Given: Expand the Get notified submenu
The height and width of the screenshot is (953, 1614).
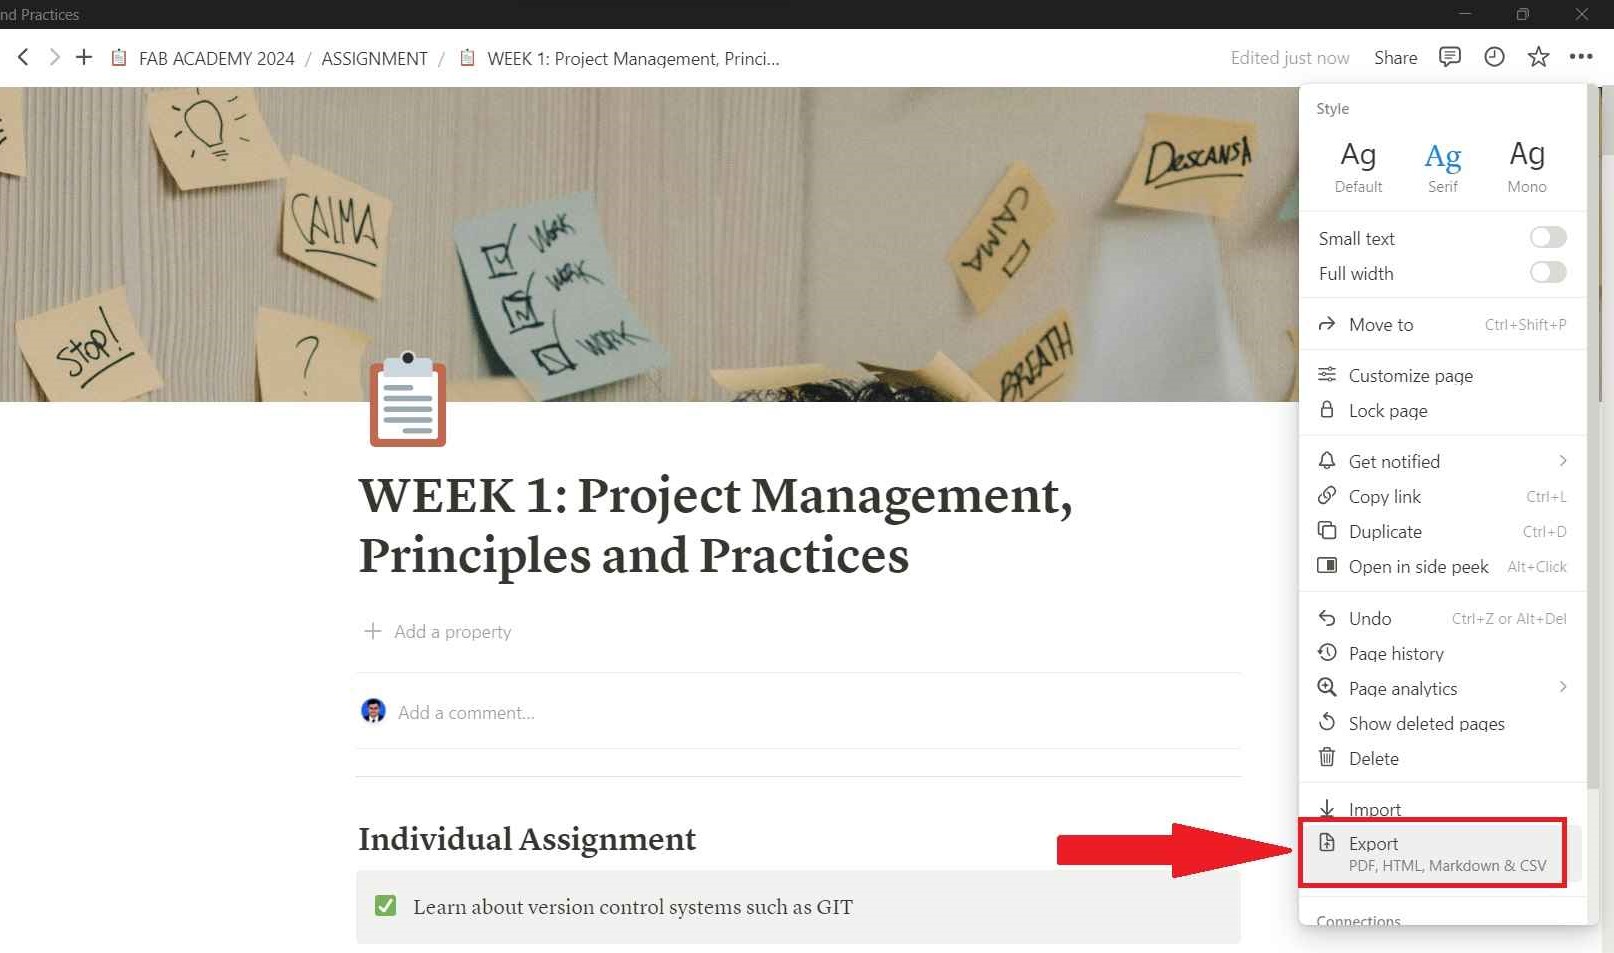Looking at the screenshot, I should pyautogui.click(x=1442, y=461).
